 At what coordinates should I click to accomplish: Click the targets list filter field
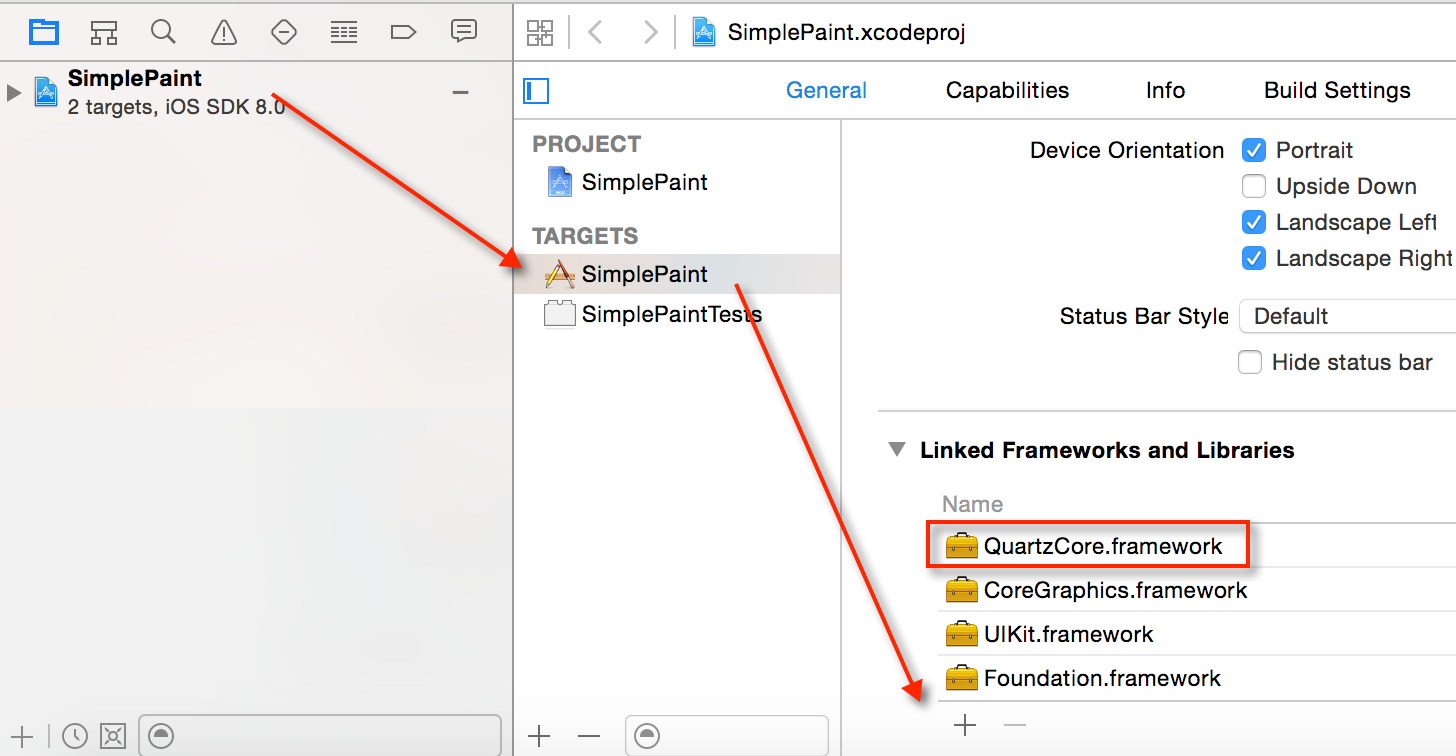(x=727, y=736)
